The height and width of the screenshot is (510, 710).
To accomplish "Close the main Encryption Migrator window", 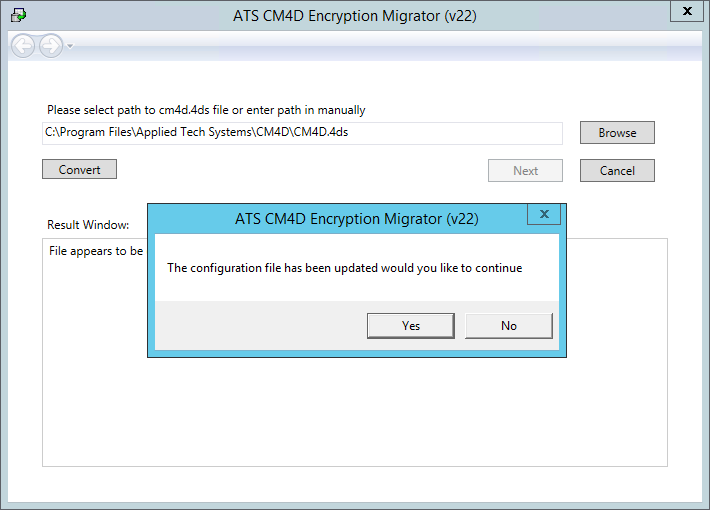I will click(685, 11).
